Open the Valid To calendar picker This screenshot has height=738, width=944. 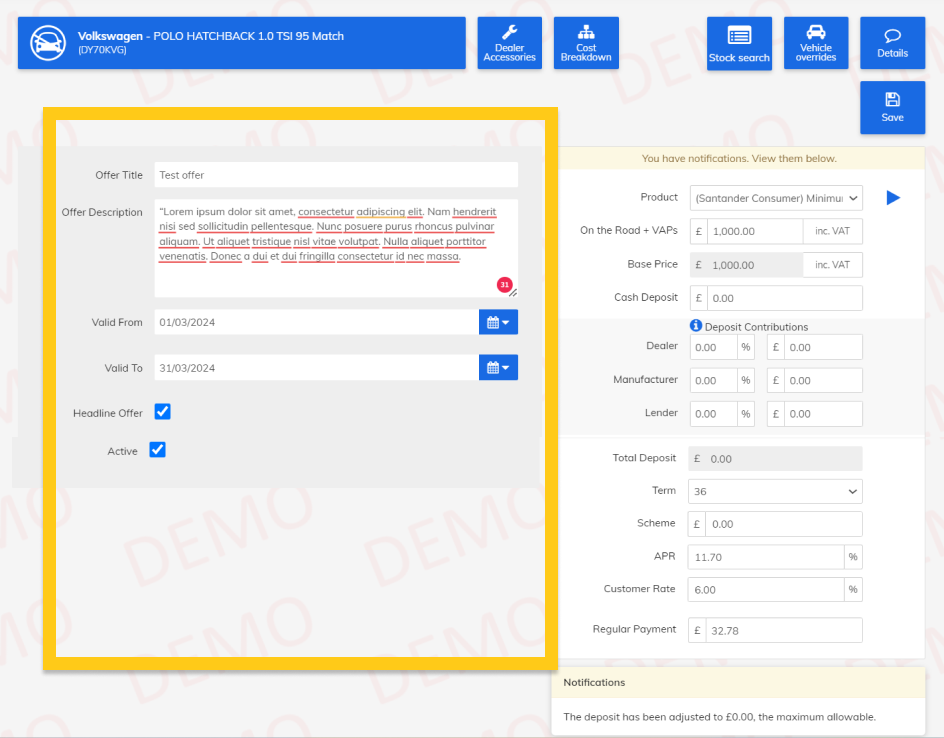(498, 367)
